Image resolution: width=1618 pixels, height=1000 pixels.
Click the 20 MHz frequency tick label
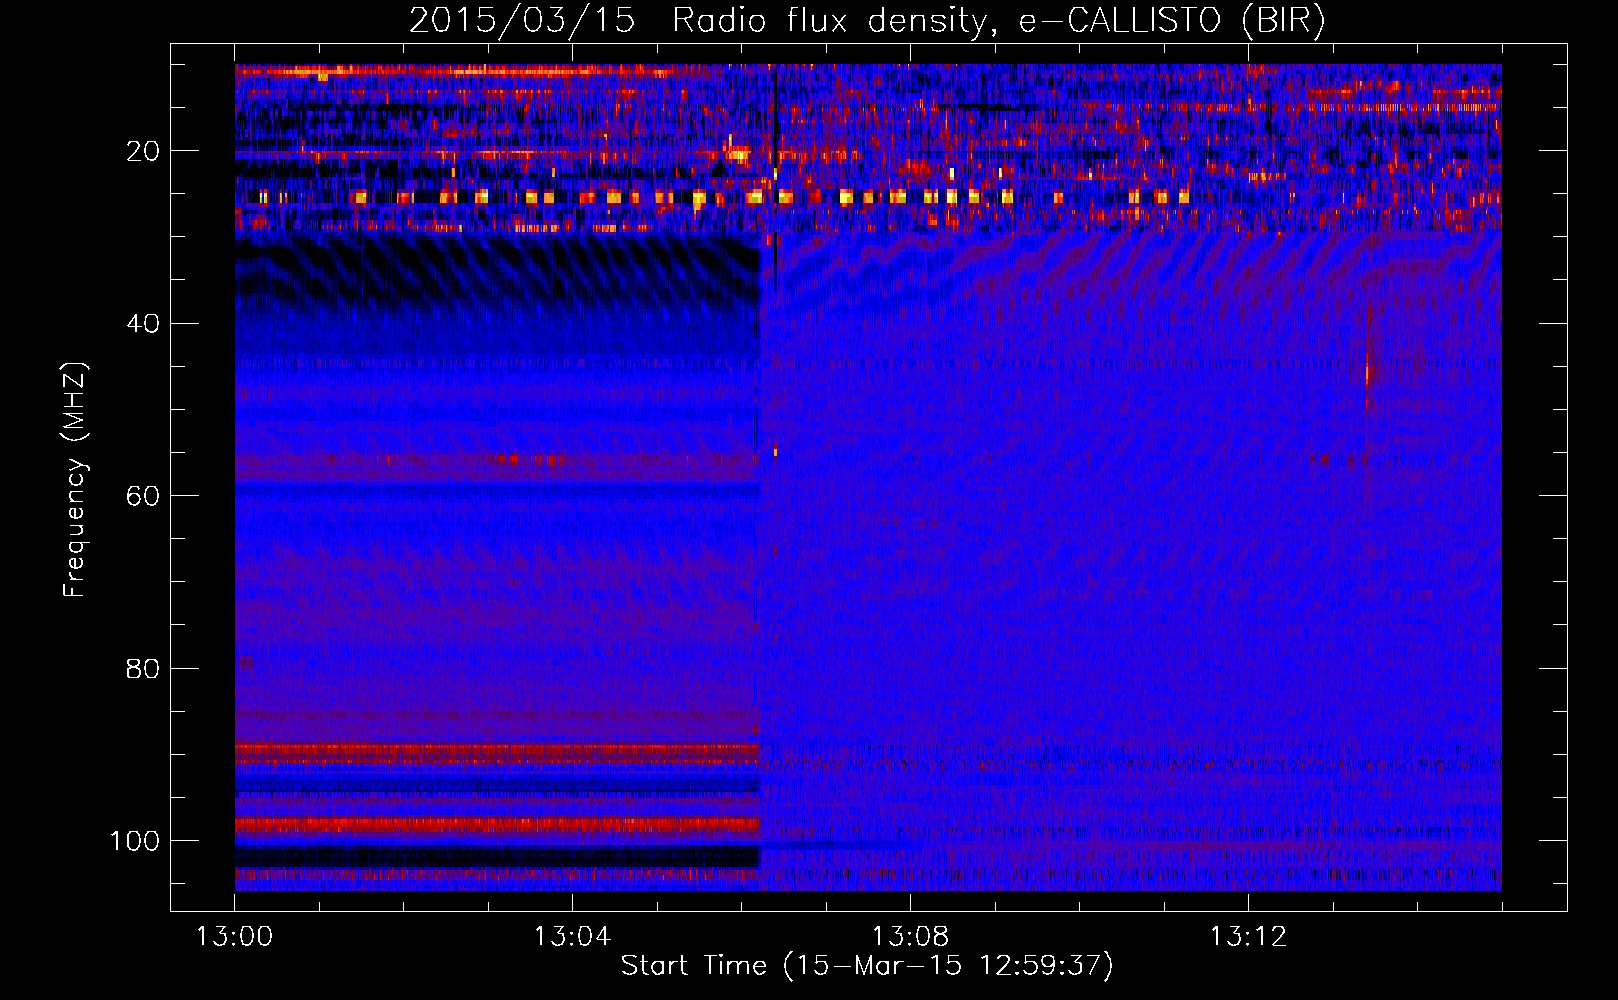143,151
